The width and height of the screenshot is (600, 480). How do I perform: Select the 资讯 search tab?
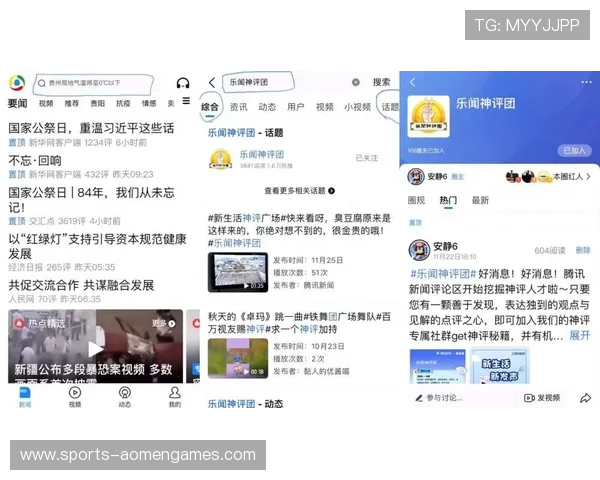238,107
